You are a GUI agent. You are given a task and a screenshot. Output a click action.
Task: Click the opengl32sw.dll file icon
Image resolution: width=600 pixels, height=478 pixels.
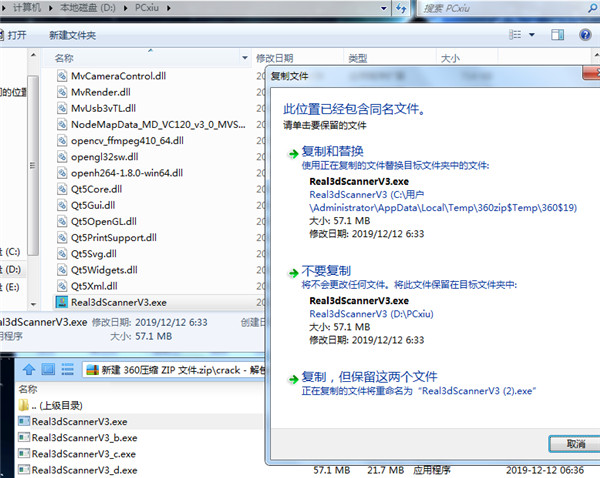[x=62, y=157]
